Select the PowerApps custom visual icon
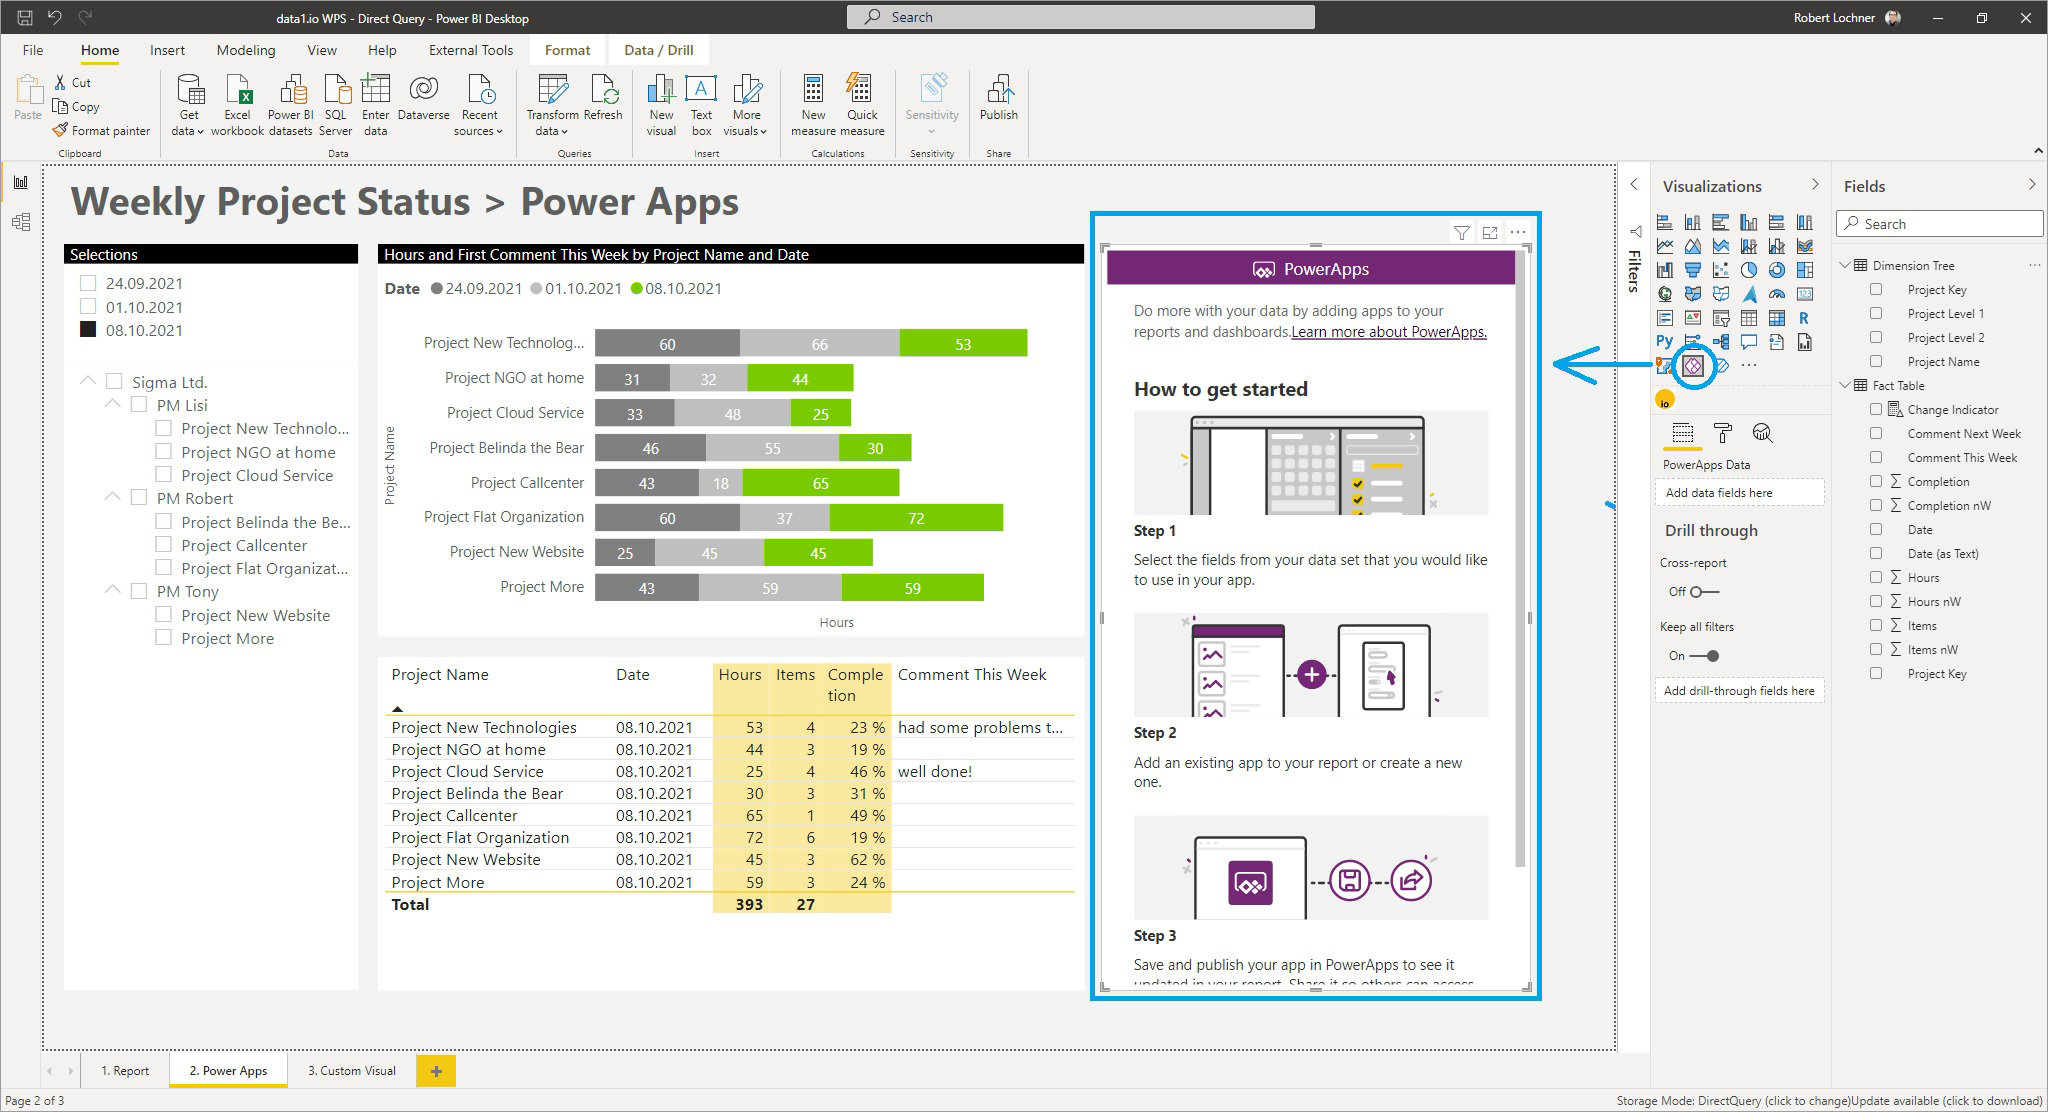 pyautogui.click(x=1693, y=367)
